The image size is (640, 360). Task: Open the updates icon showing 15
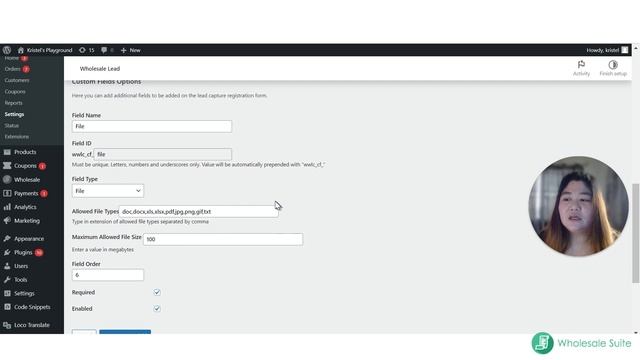(x=82, y=50)
